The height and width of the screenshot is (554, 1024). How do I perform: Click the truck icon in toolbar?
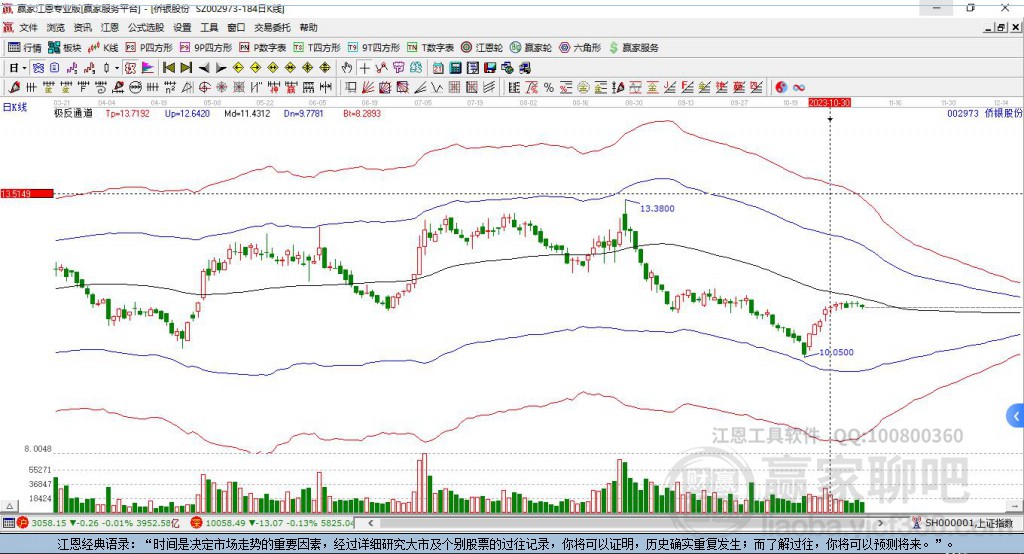524,68
